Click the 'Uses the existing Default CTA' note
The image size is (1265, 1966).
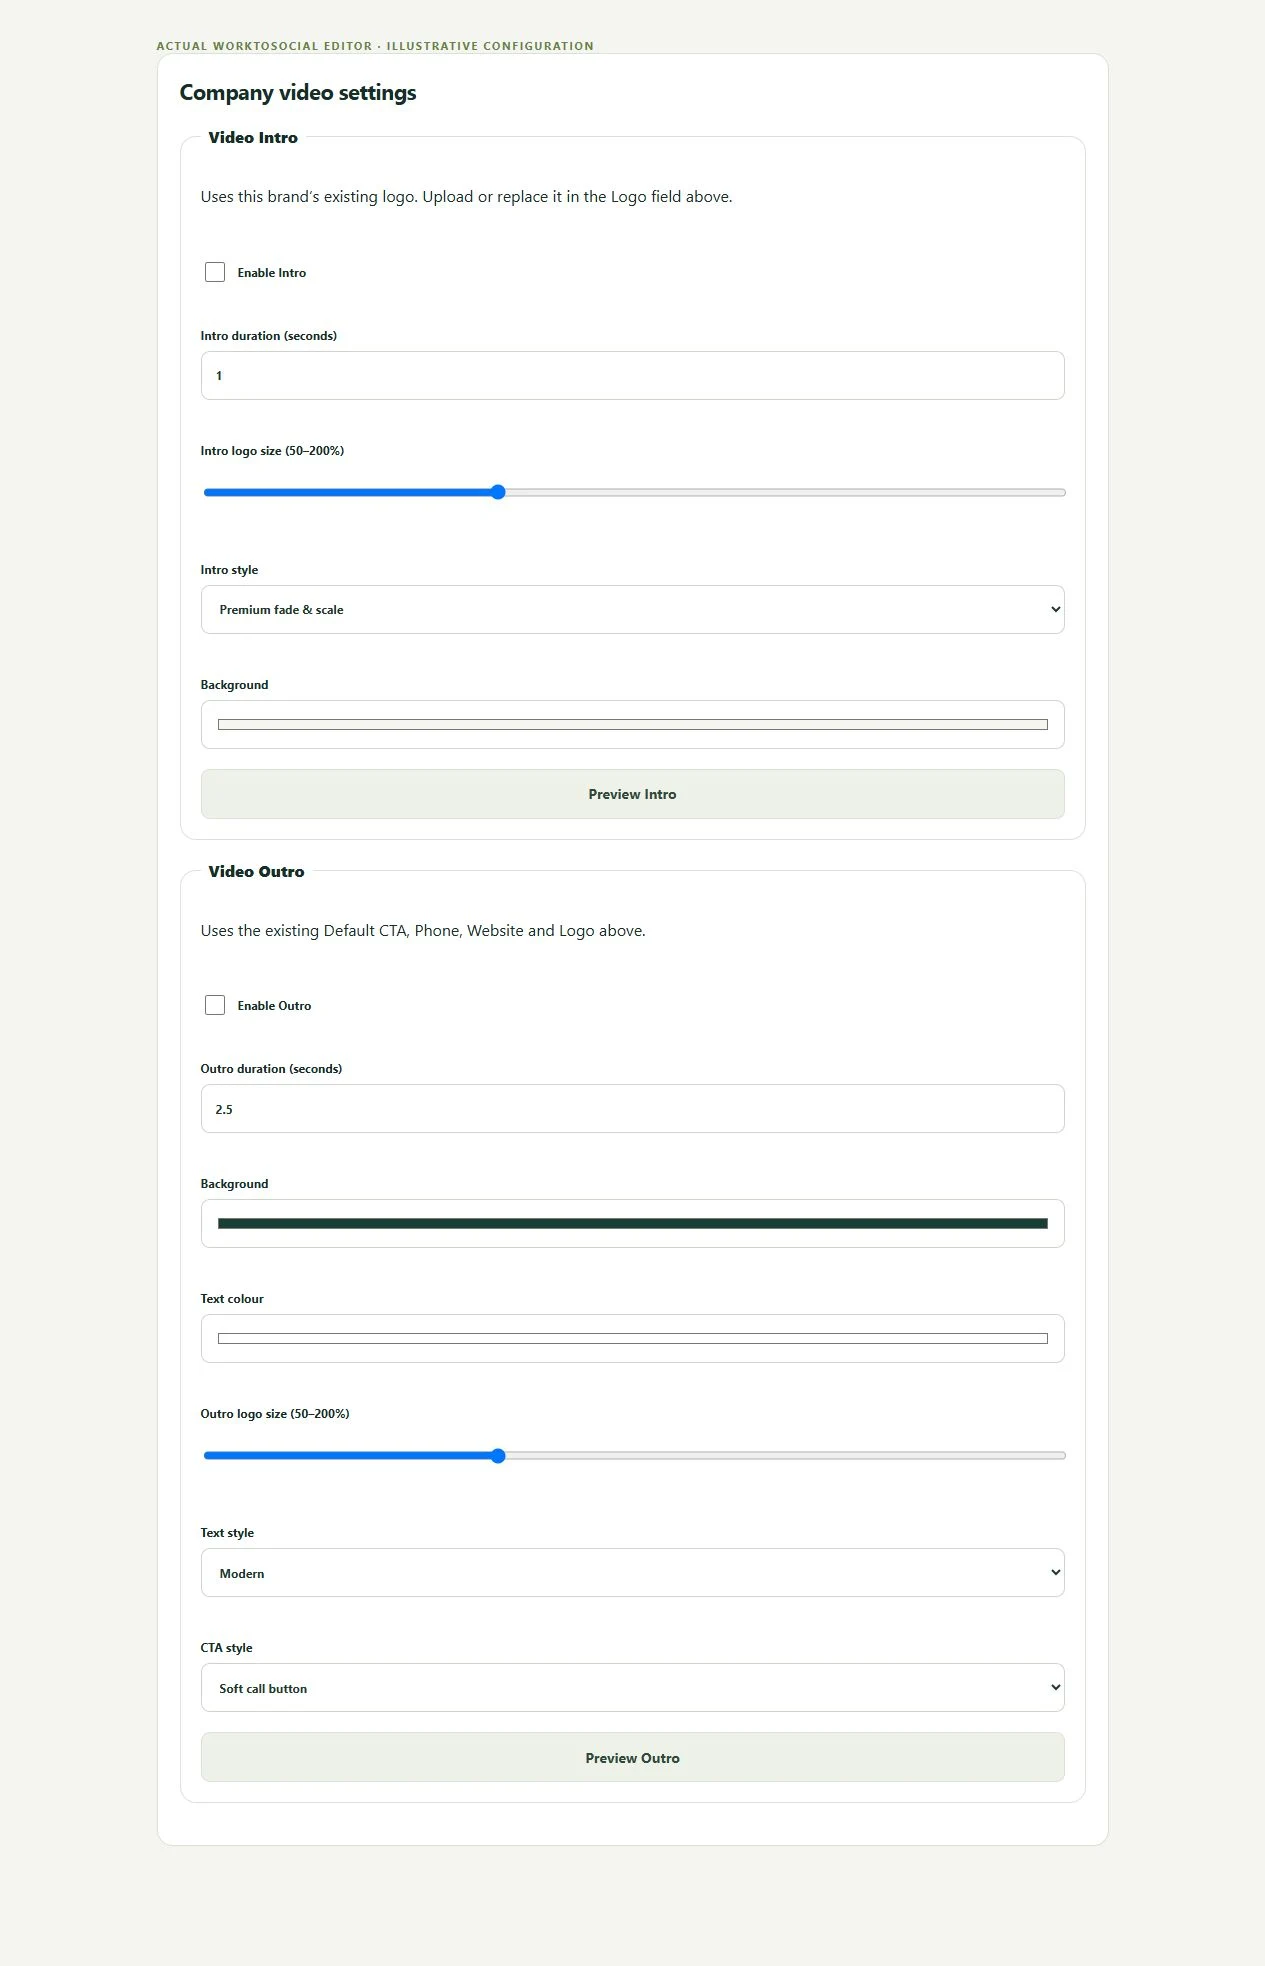coord(423,931)
